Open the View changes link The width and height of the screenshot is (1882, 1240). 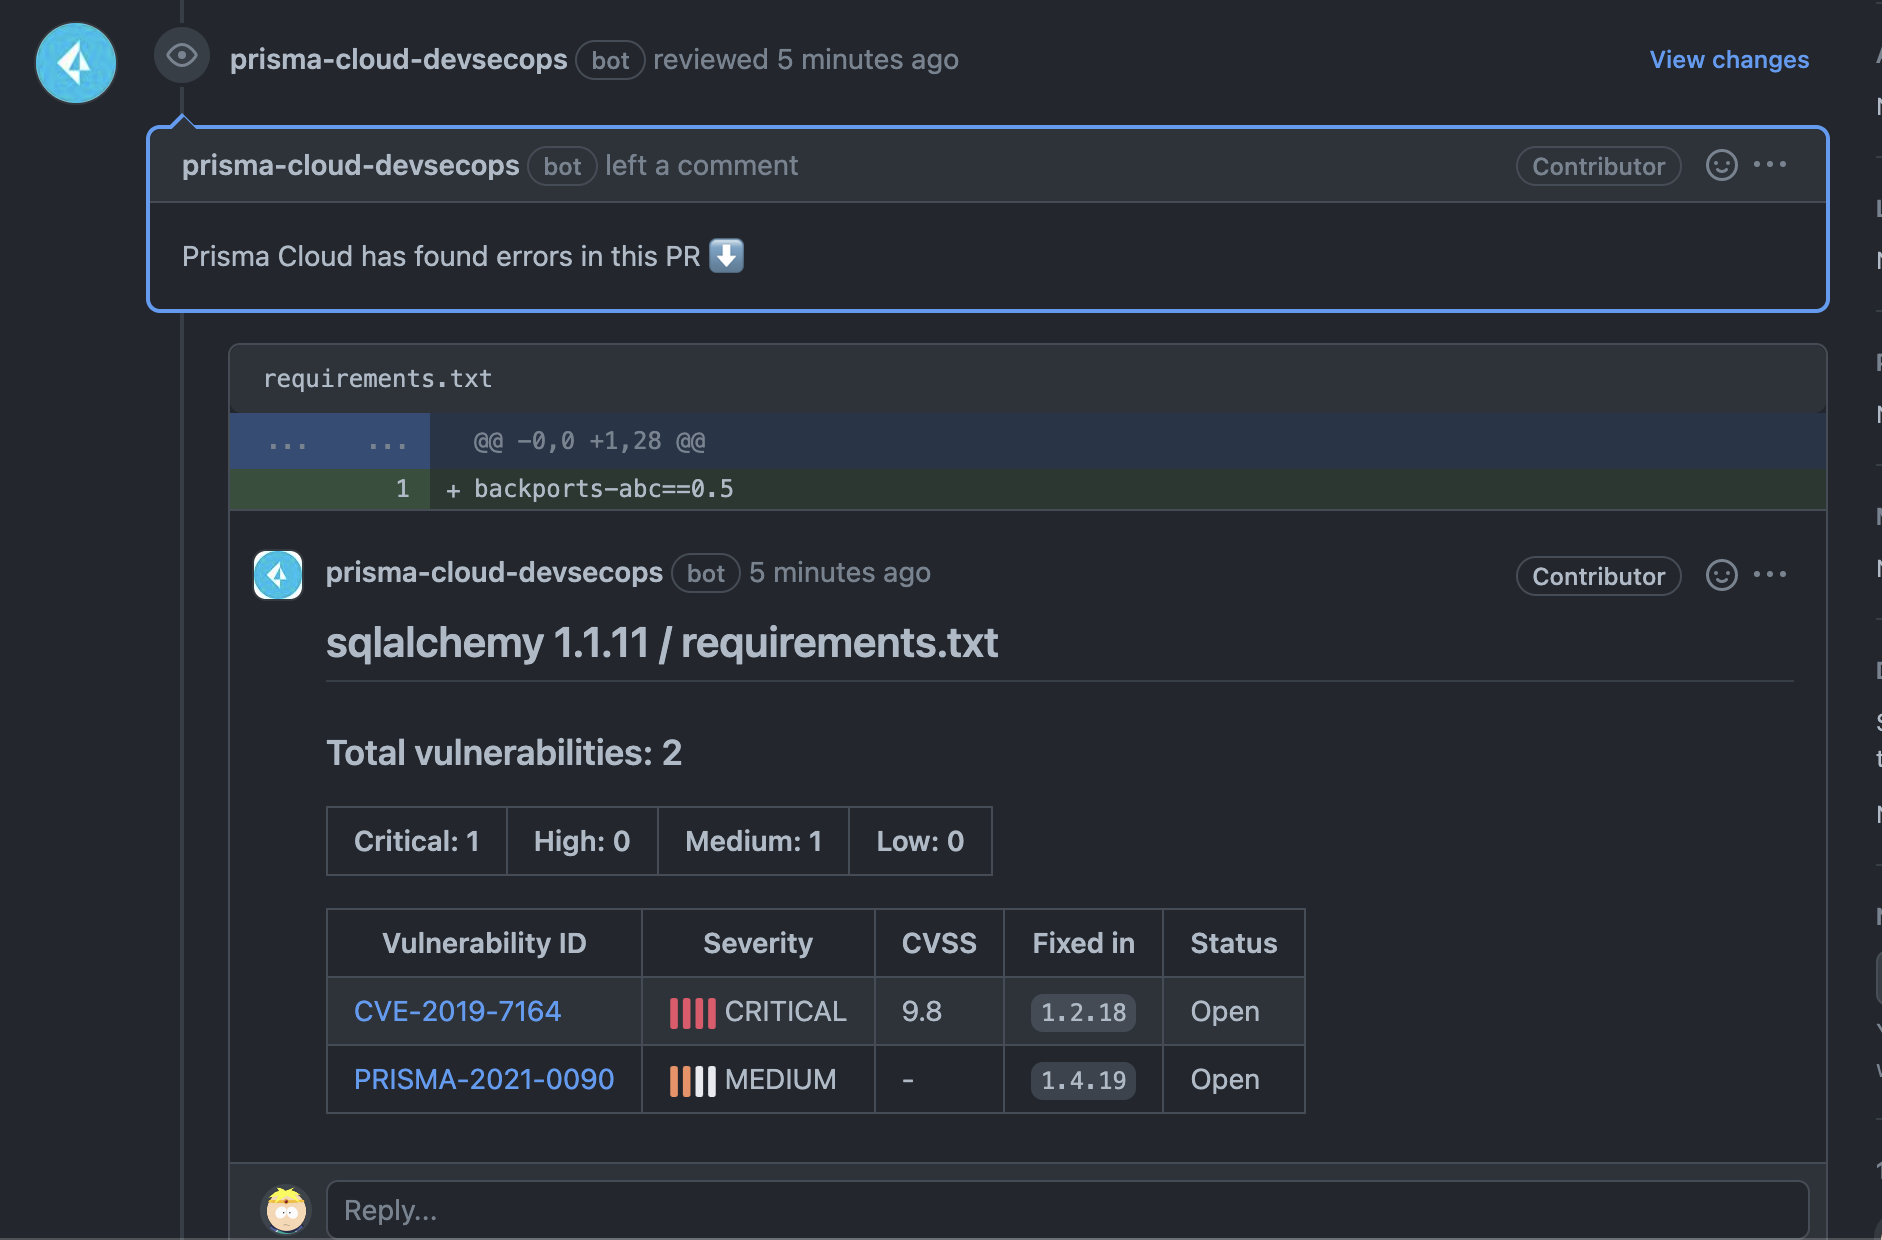point(1729,60)
